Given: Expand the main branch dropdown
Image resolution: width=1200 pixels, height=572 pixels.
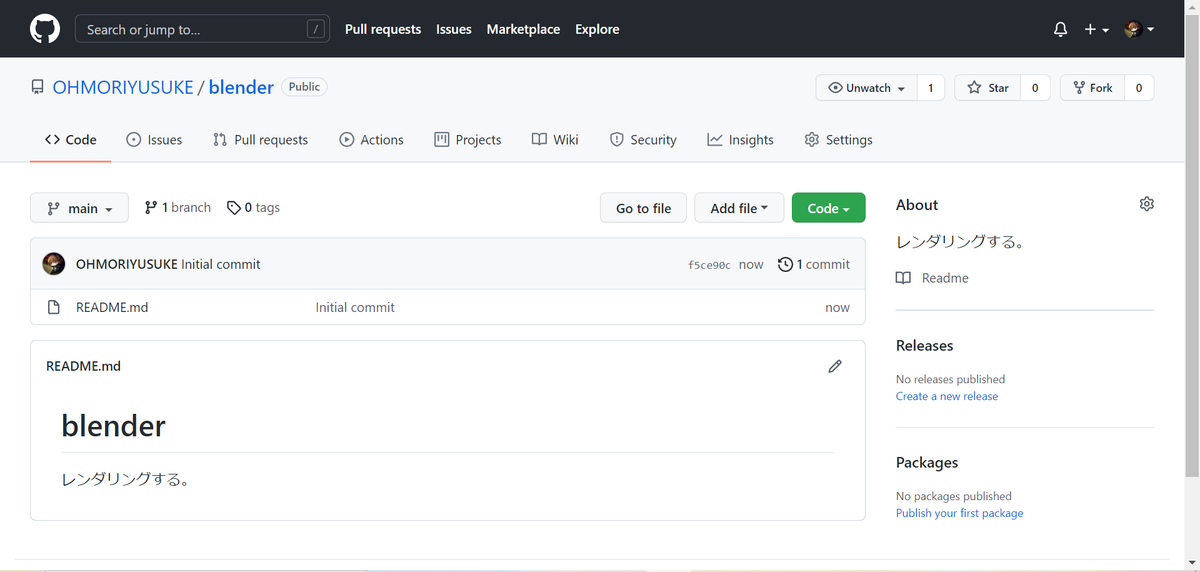Looking at the screenshot, I should pos(79,208).
